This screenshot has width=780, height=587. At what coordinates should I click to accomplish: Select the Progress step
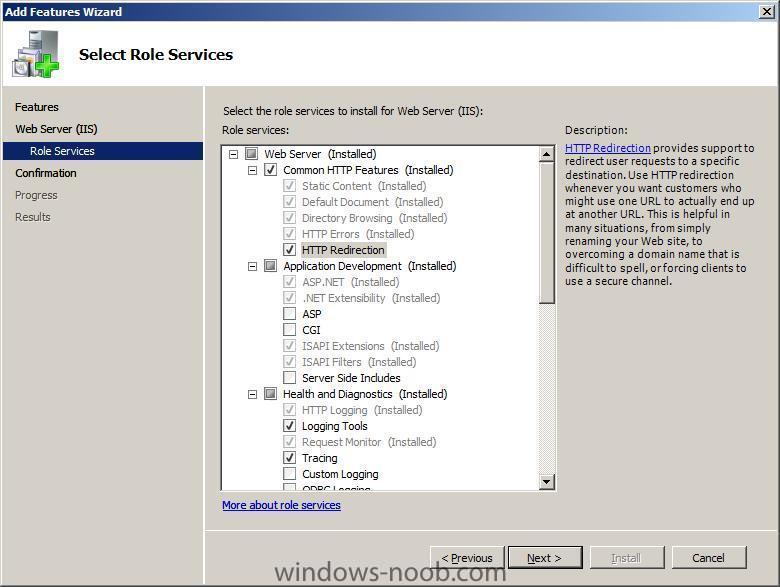[x=36, y=195]
